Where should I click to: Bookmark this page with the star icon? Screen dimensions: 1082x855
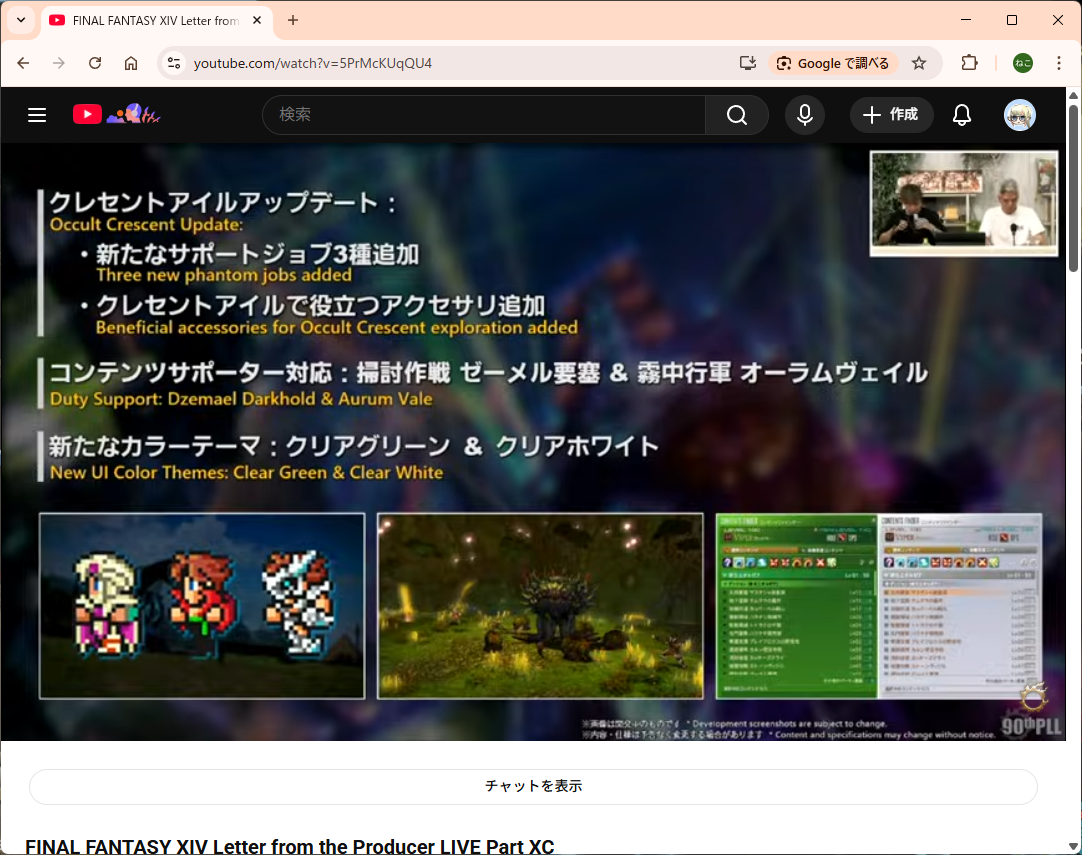pos(919,63)
